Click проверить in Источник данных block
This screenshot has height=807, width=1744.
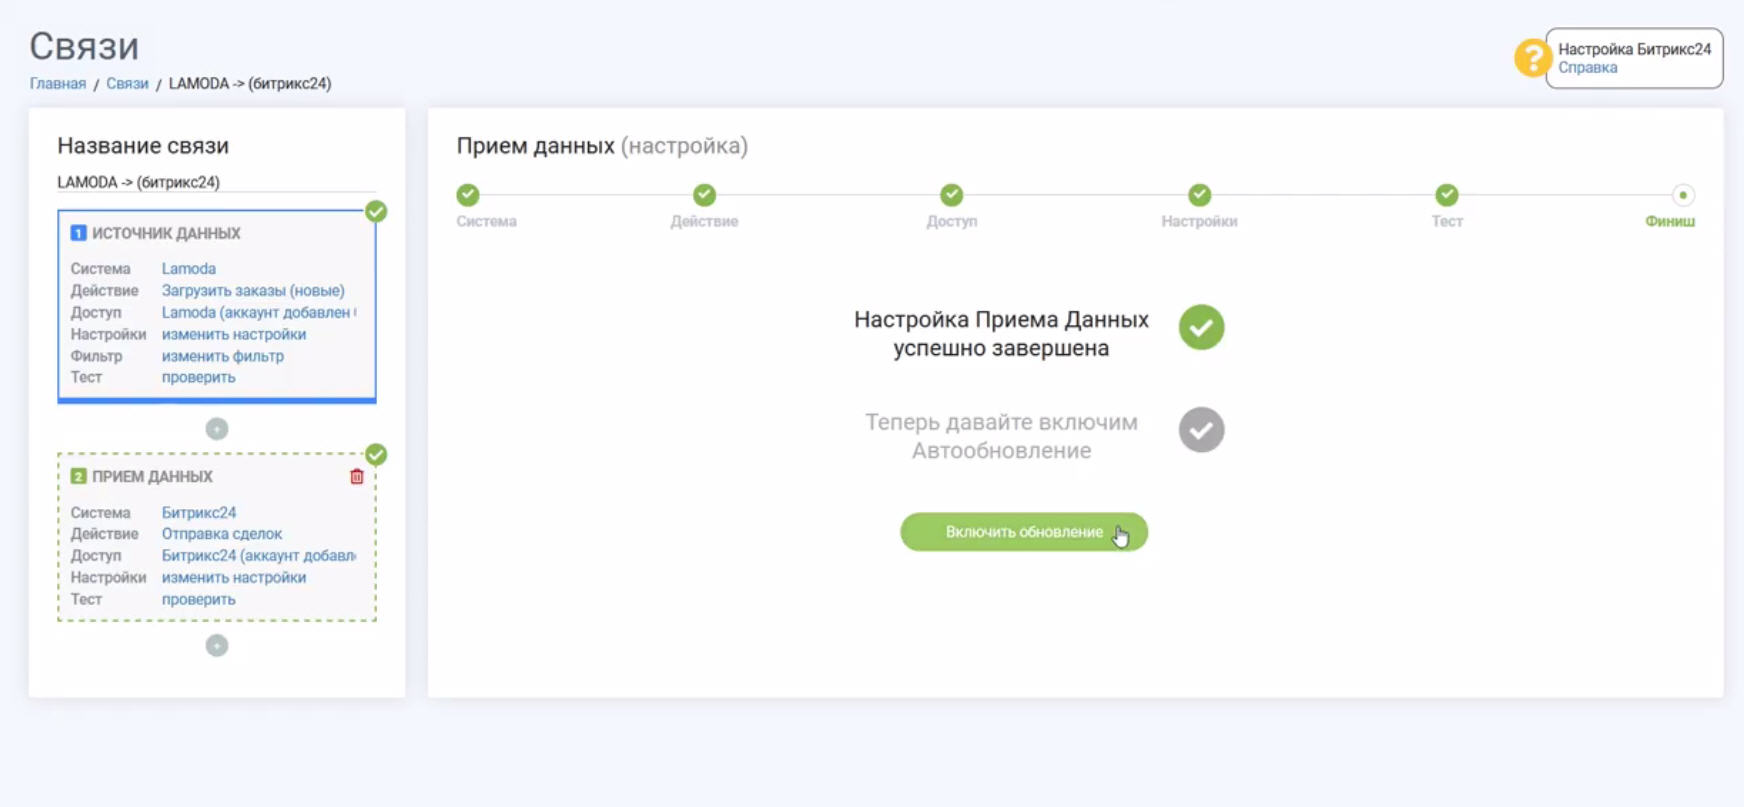[x=199, y=378]
